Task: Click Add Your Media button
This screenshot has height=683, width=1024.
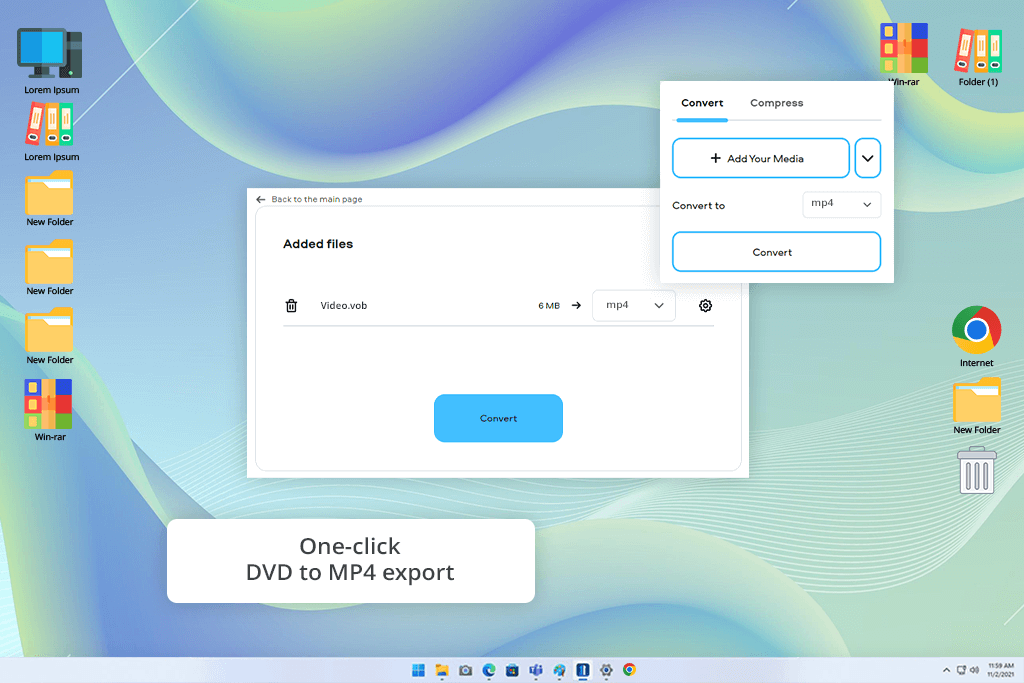Action: (x=761, y=158)
